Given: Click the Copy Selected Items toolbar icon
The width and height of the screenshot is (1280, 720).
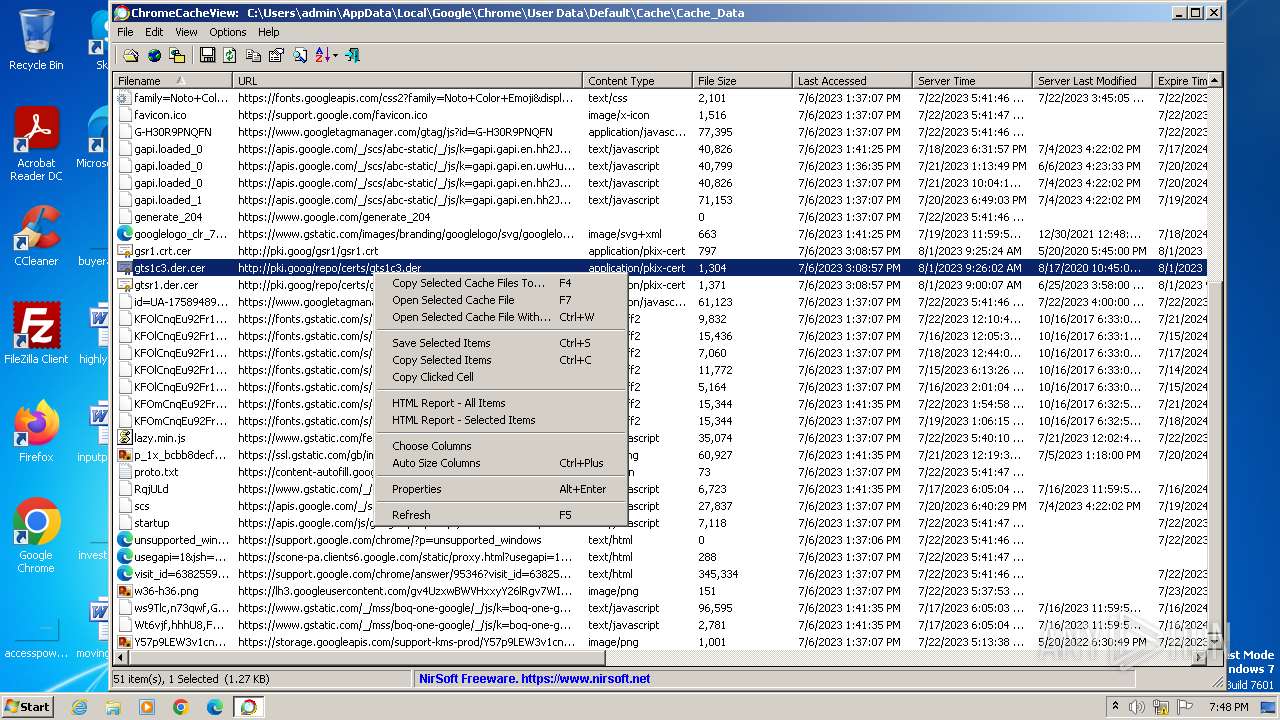Looking at the screenshot, I should (253, 55).
